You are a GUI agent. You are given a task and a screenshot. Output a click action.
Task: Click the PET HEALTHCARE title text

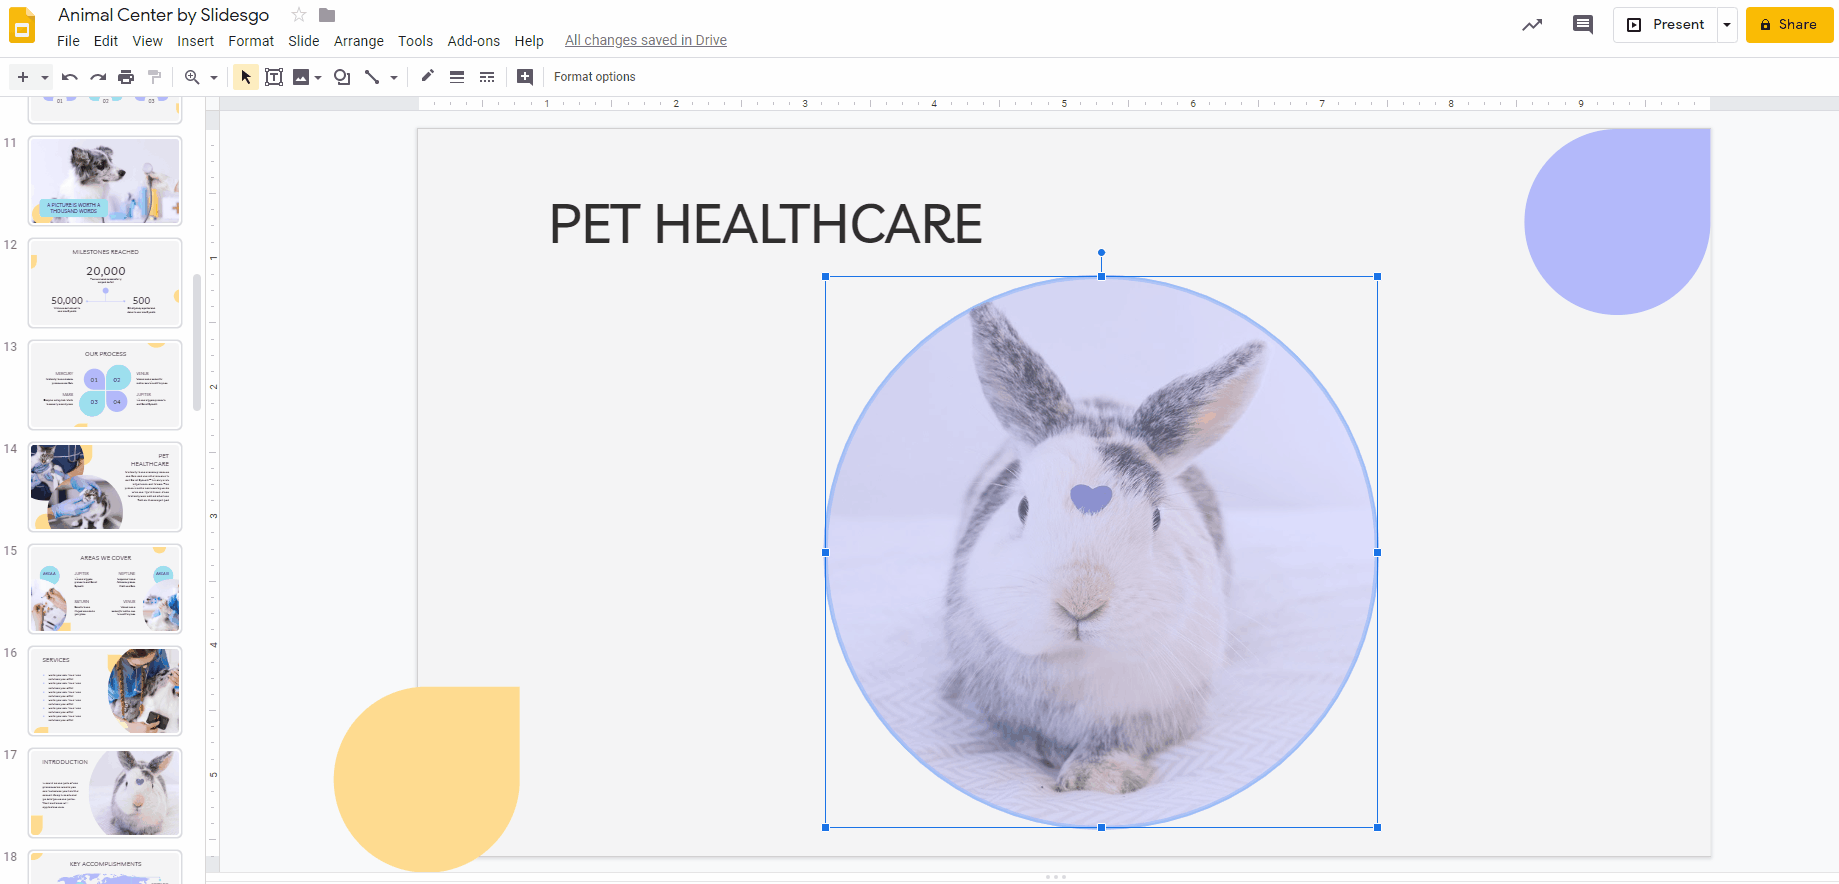766,224
